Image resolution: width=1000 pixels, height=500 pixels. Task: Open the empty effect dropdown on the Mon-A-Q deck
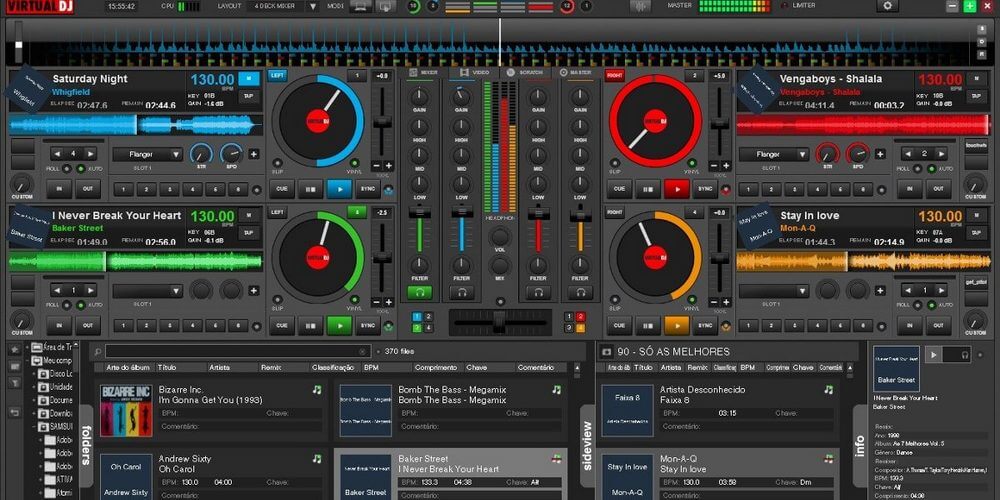[x=774, y=291]
